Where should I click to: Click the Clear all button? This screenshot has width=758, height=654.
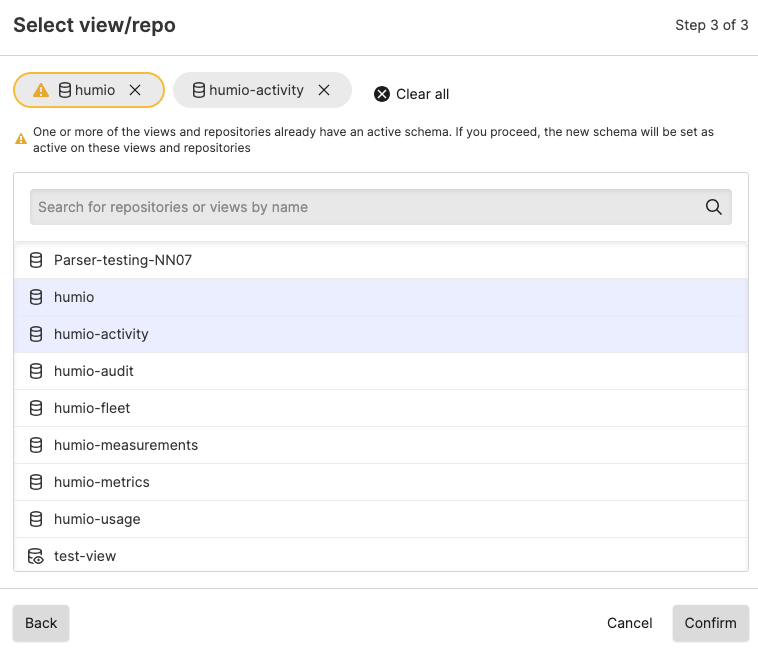click(x=411, y=94)
